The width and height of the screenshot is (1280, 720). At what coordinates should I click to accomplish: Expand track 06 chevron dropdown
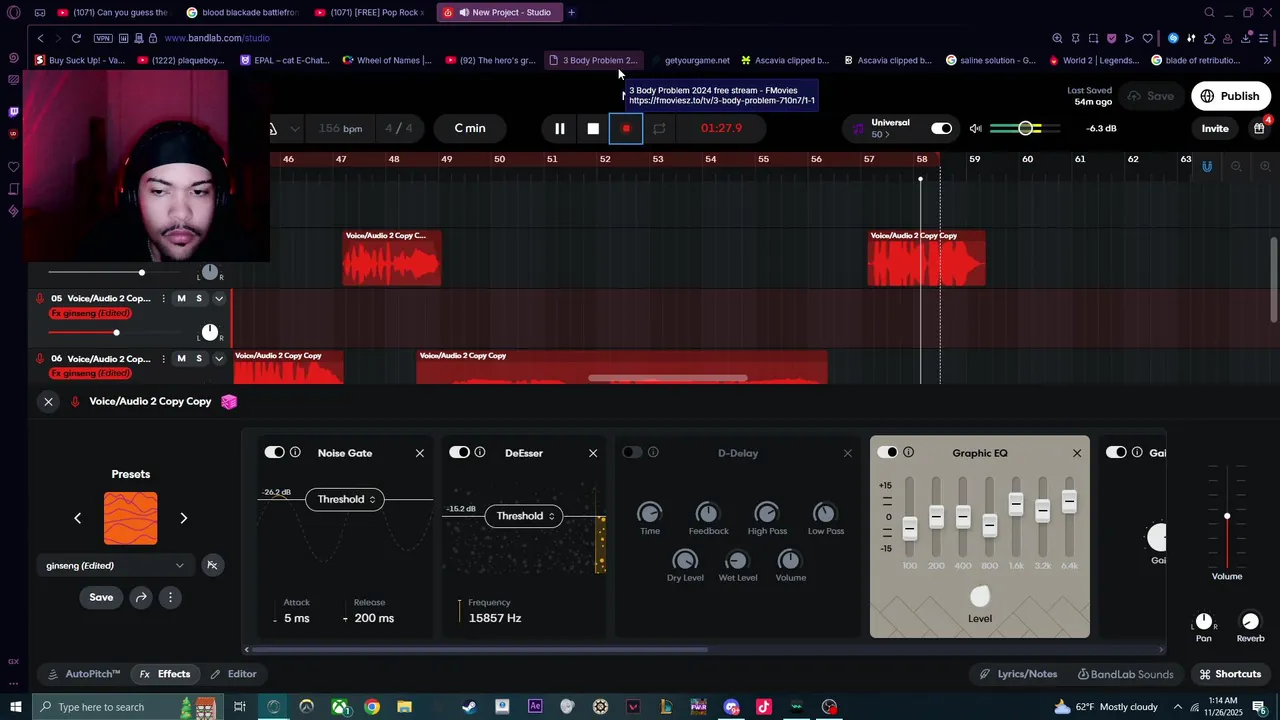click(219, 358)
